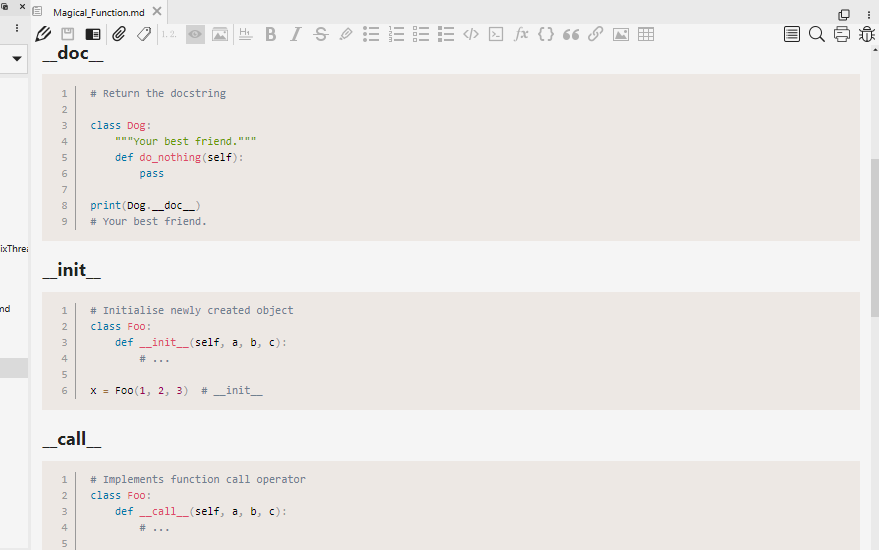Click the 'class Dog:' line
This screenshot has width=879, height=550.
coord(121,126)
